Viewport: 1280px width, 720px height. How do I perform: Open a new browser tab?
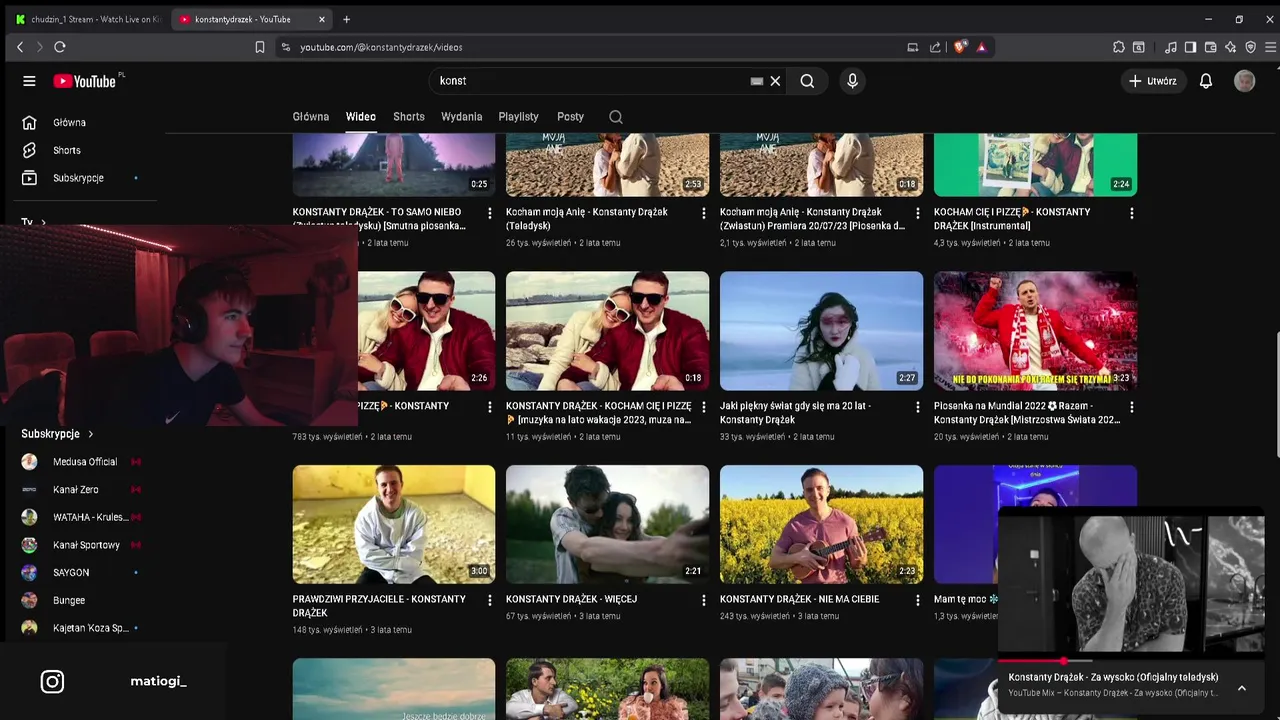(346, 19)
